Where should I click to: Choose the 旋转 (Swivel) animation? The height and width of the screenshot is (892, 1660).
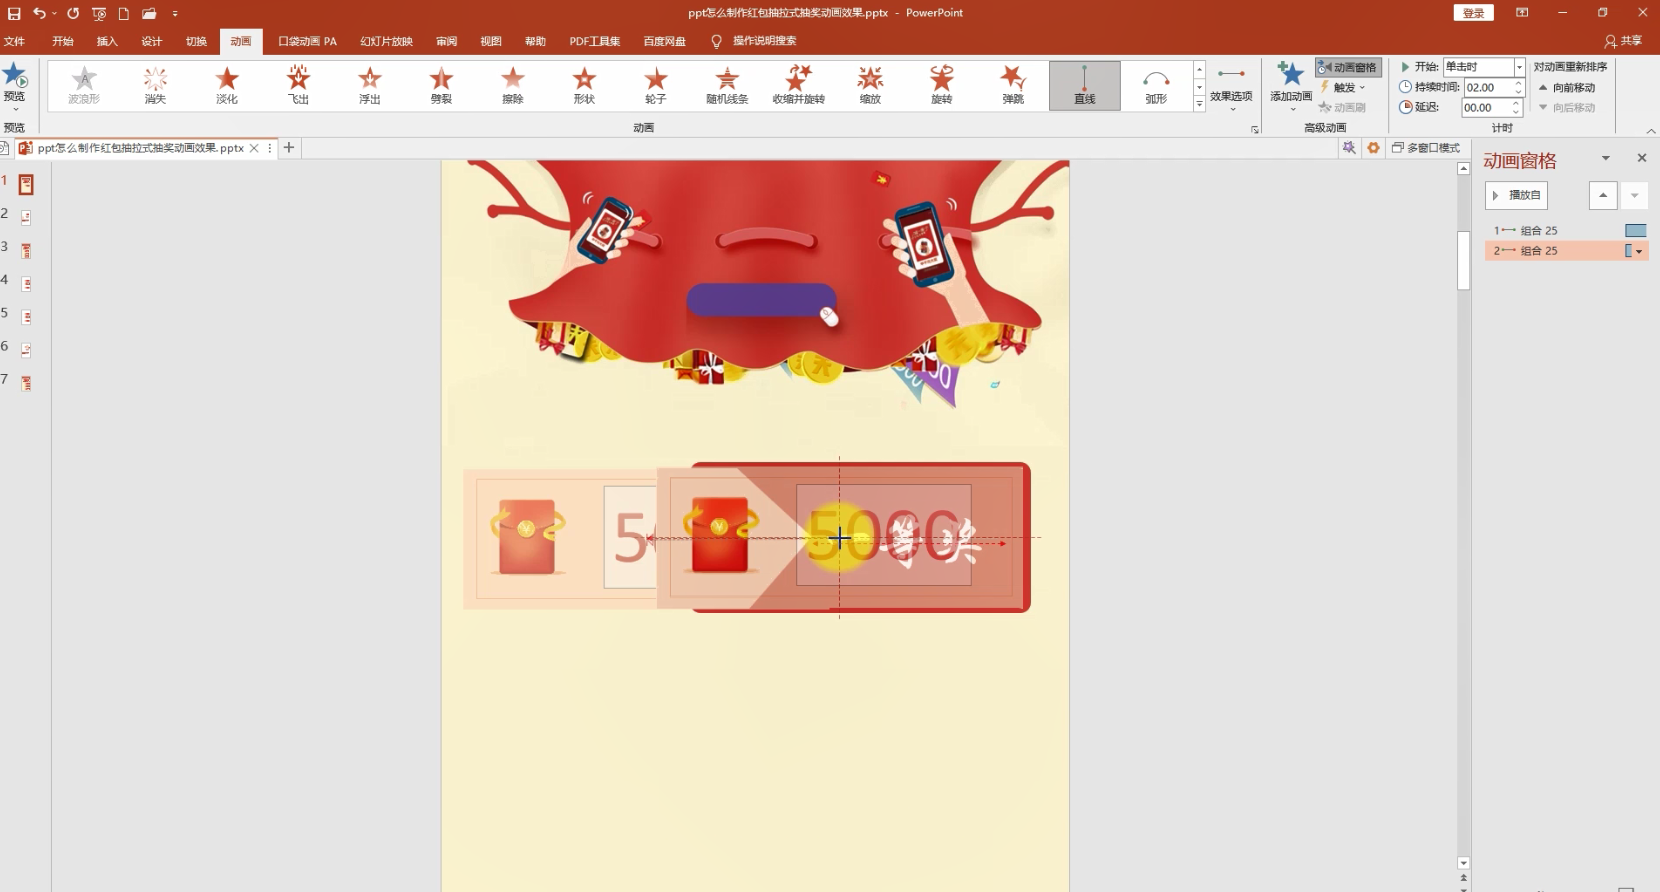tap(942, 85)
